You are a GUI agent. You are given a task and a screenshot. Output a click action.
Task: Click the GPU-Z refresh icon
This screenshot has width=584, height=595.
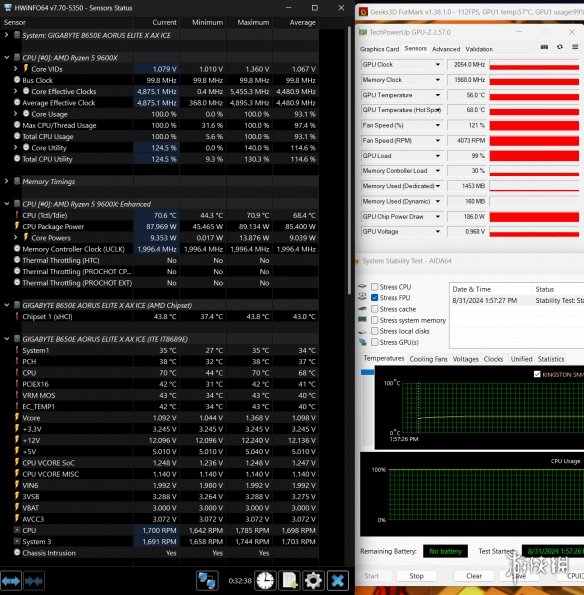[560, 47]
